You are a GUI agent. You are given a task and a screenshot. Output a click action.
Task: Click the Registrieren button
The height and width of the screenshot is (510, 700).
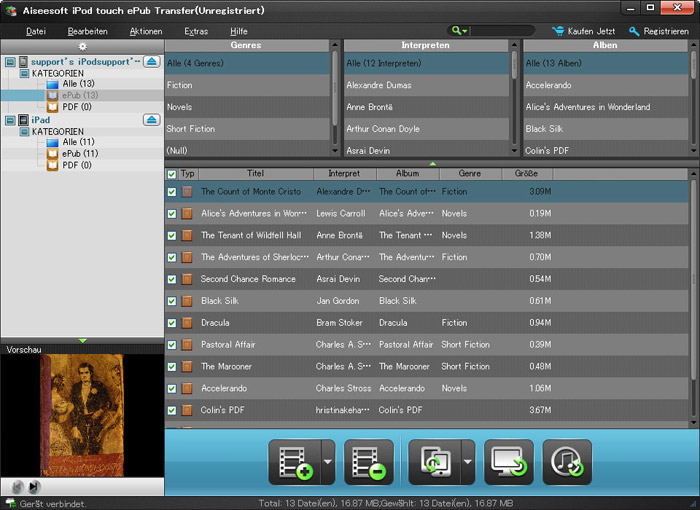point(658,31)
